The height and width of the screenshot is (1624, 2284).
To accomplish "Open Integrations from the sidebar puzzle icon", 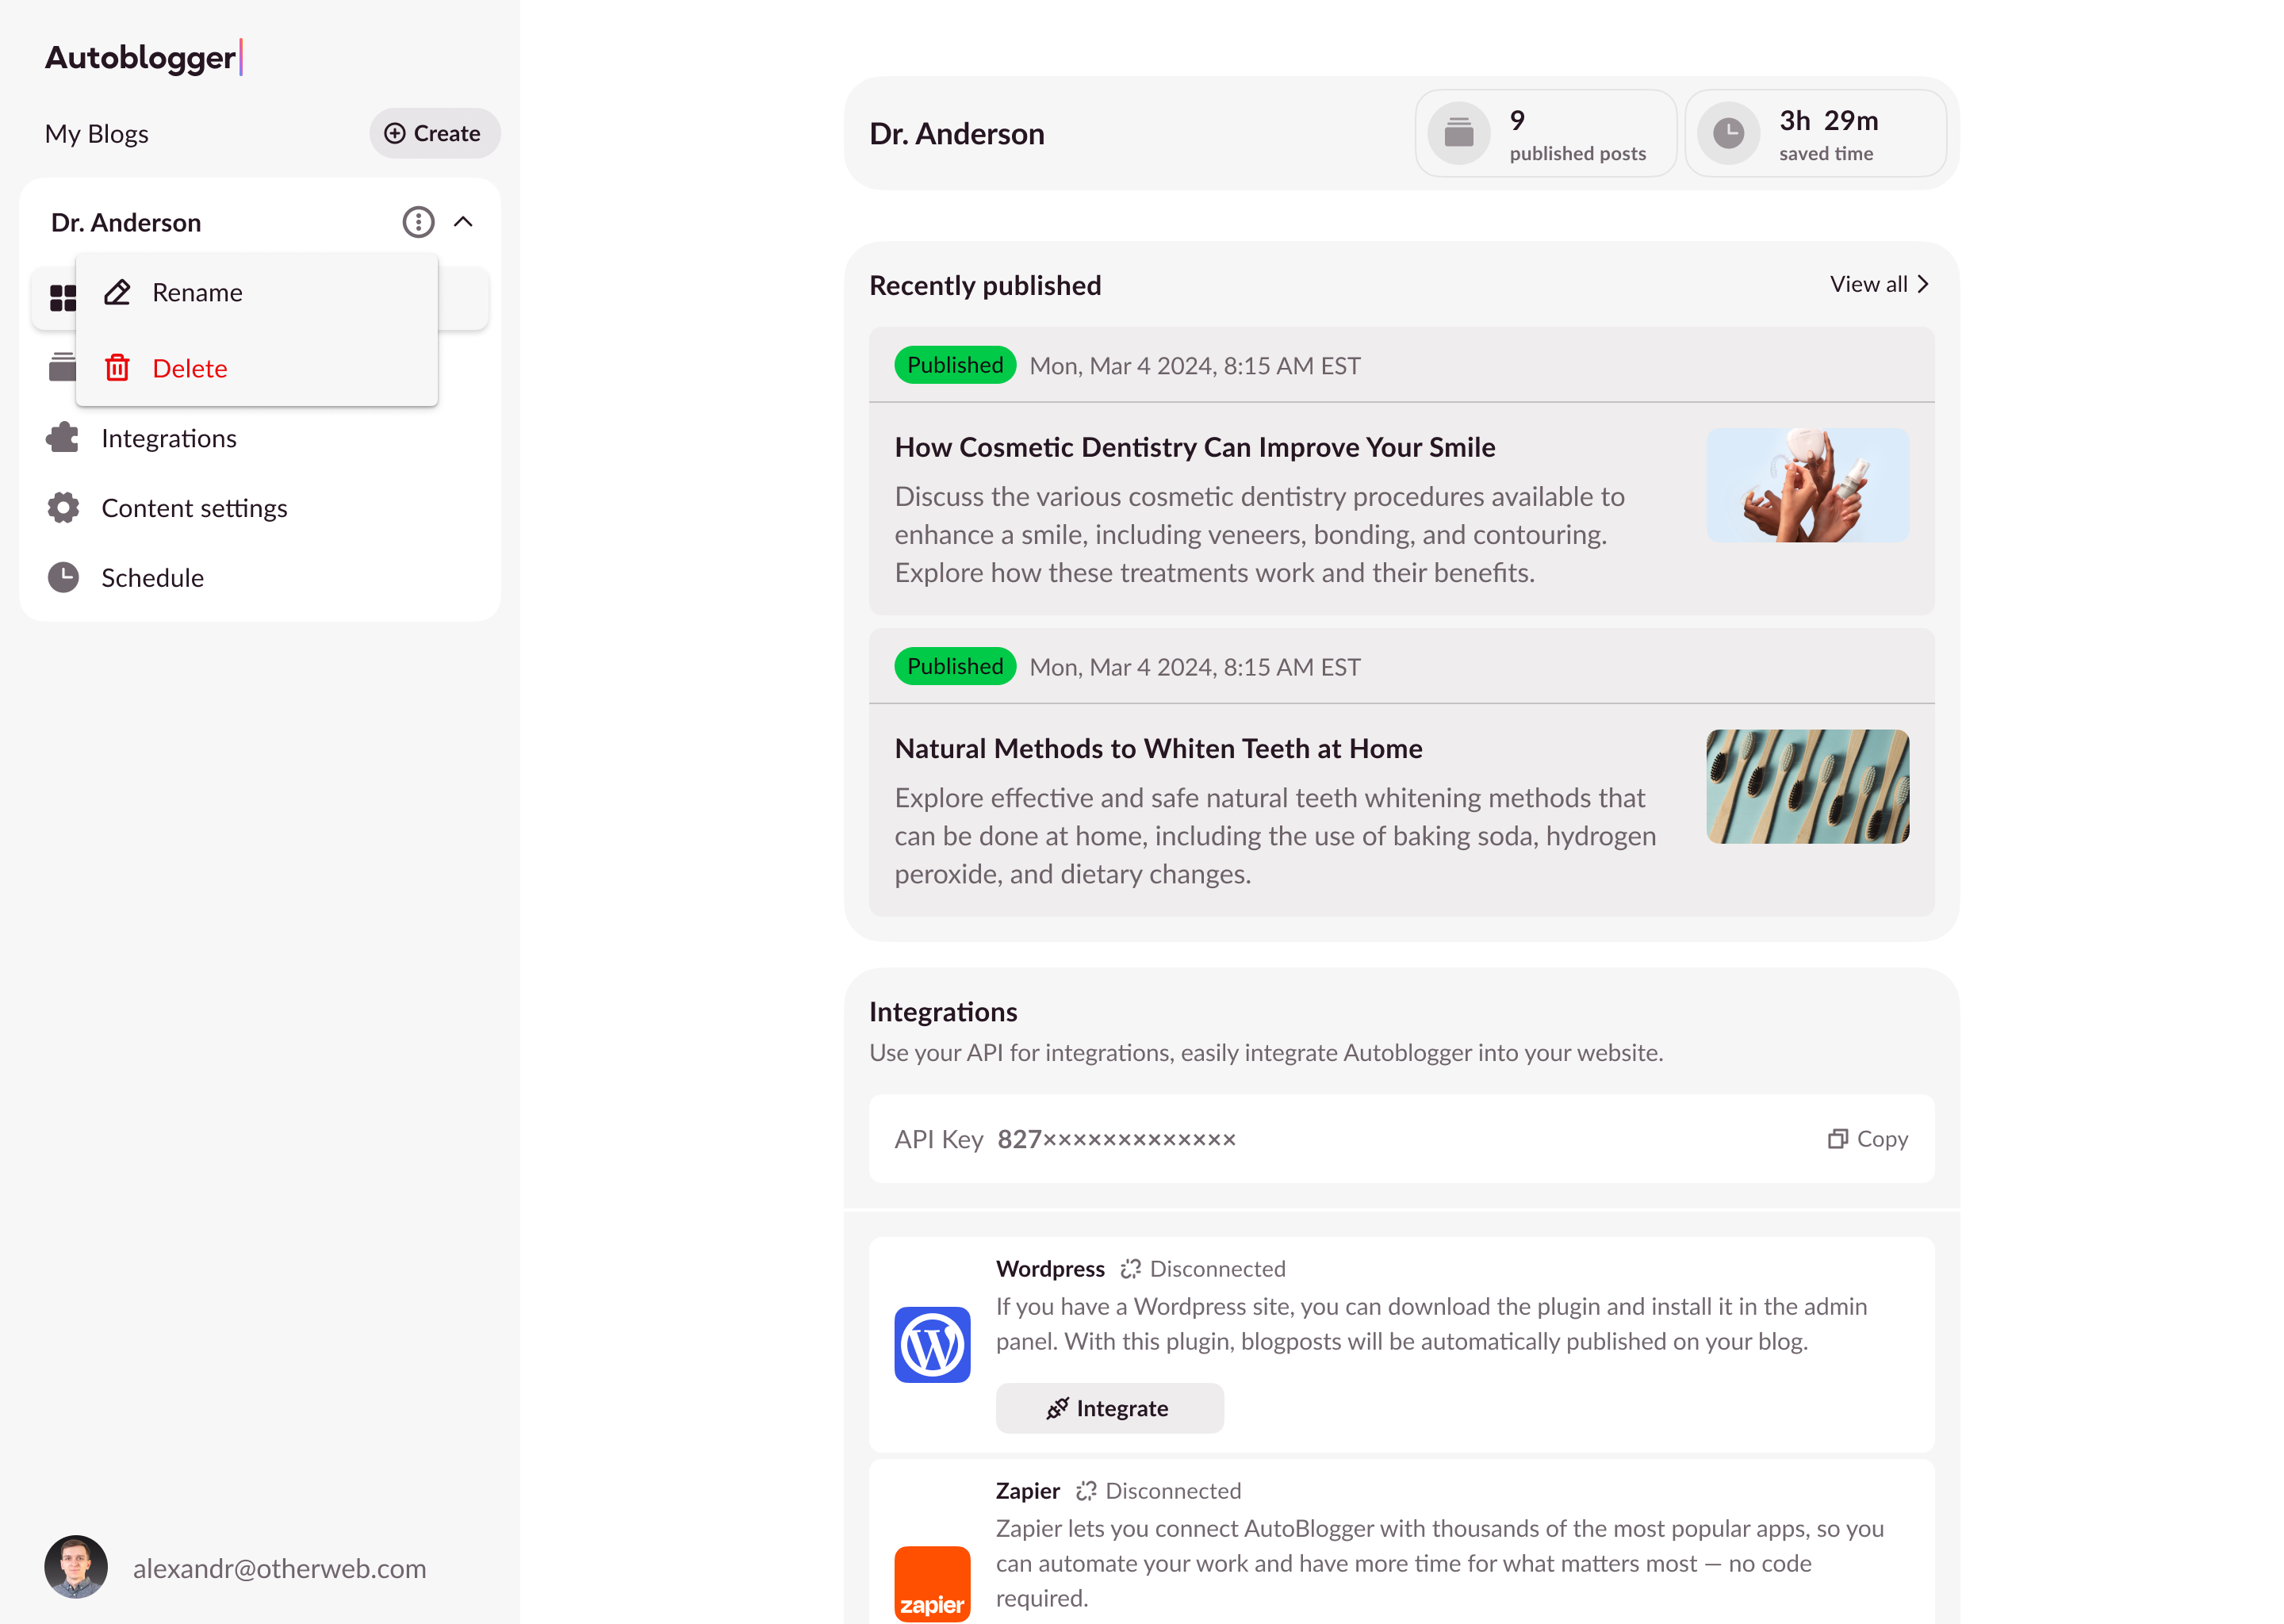I will (x=63, y=438).
